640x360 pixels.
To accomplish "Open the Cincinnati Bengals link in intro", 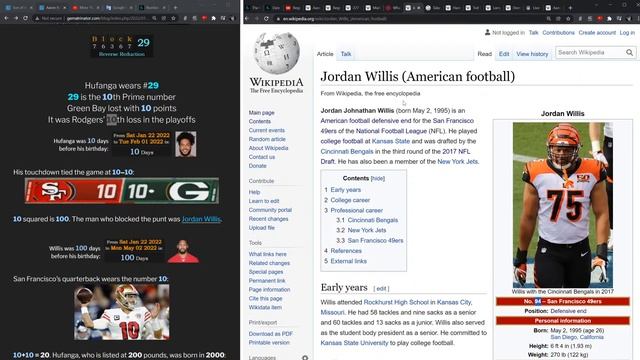I will [x=347, y=151].
